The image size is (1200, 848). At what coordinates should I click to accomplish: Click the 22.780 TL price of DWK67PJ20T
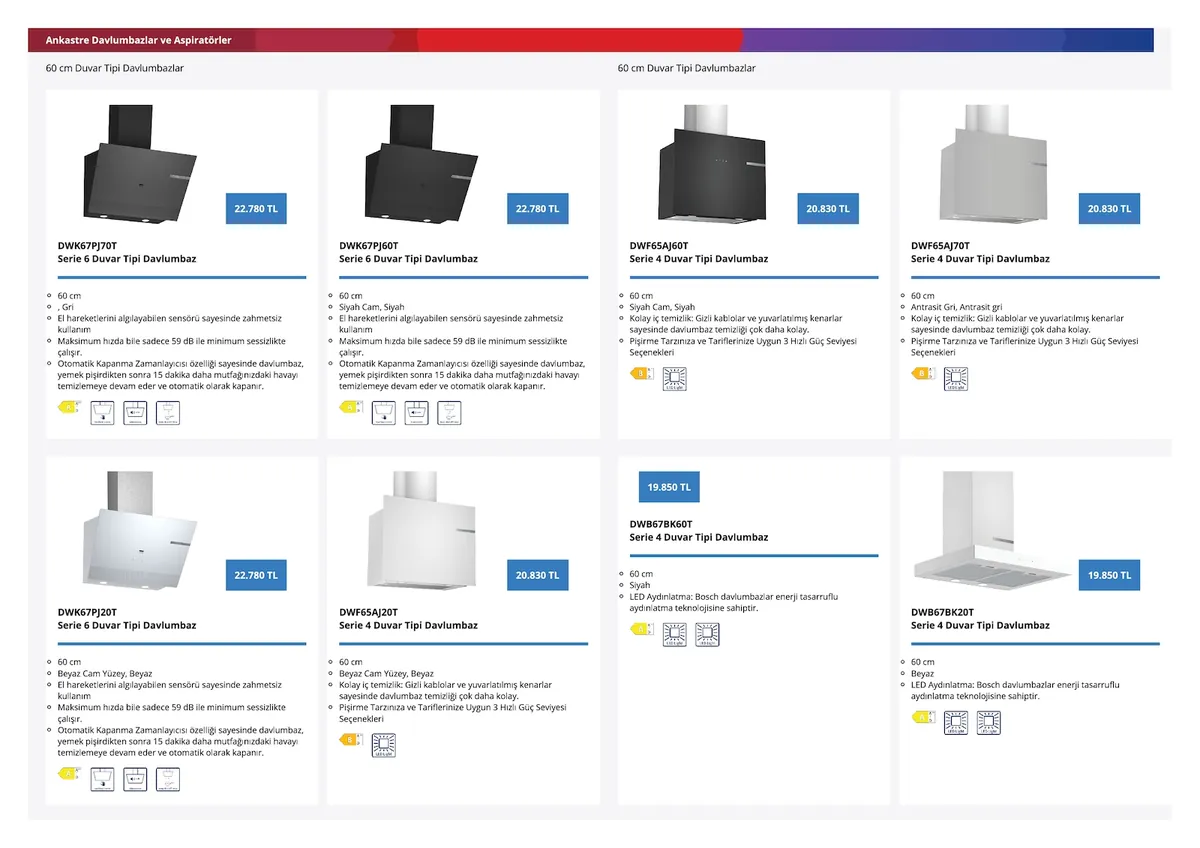pyautogui.click(x=256, y=576)
